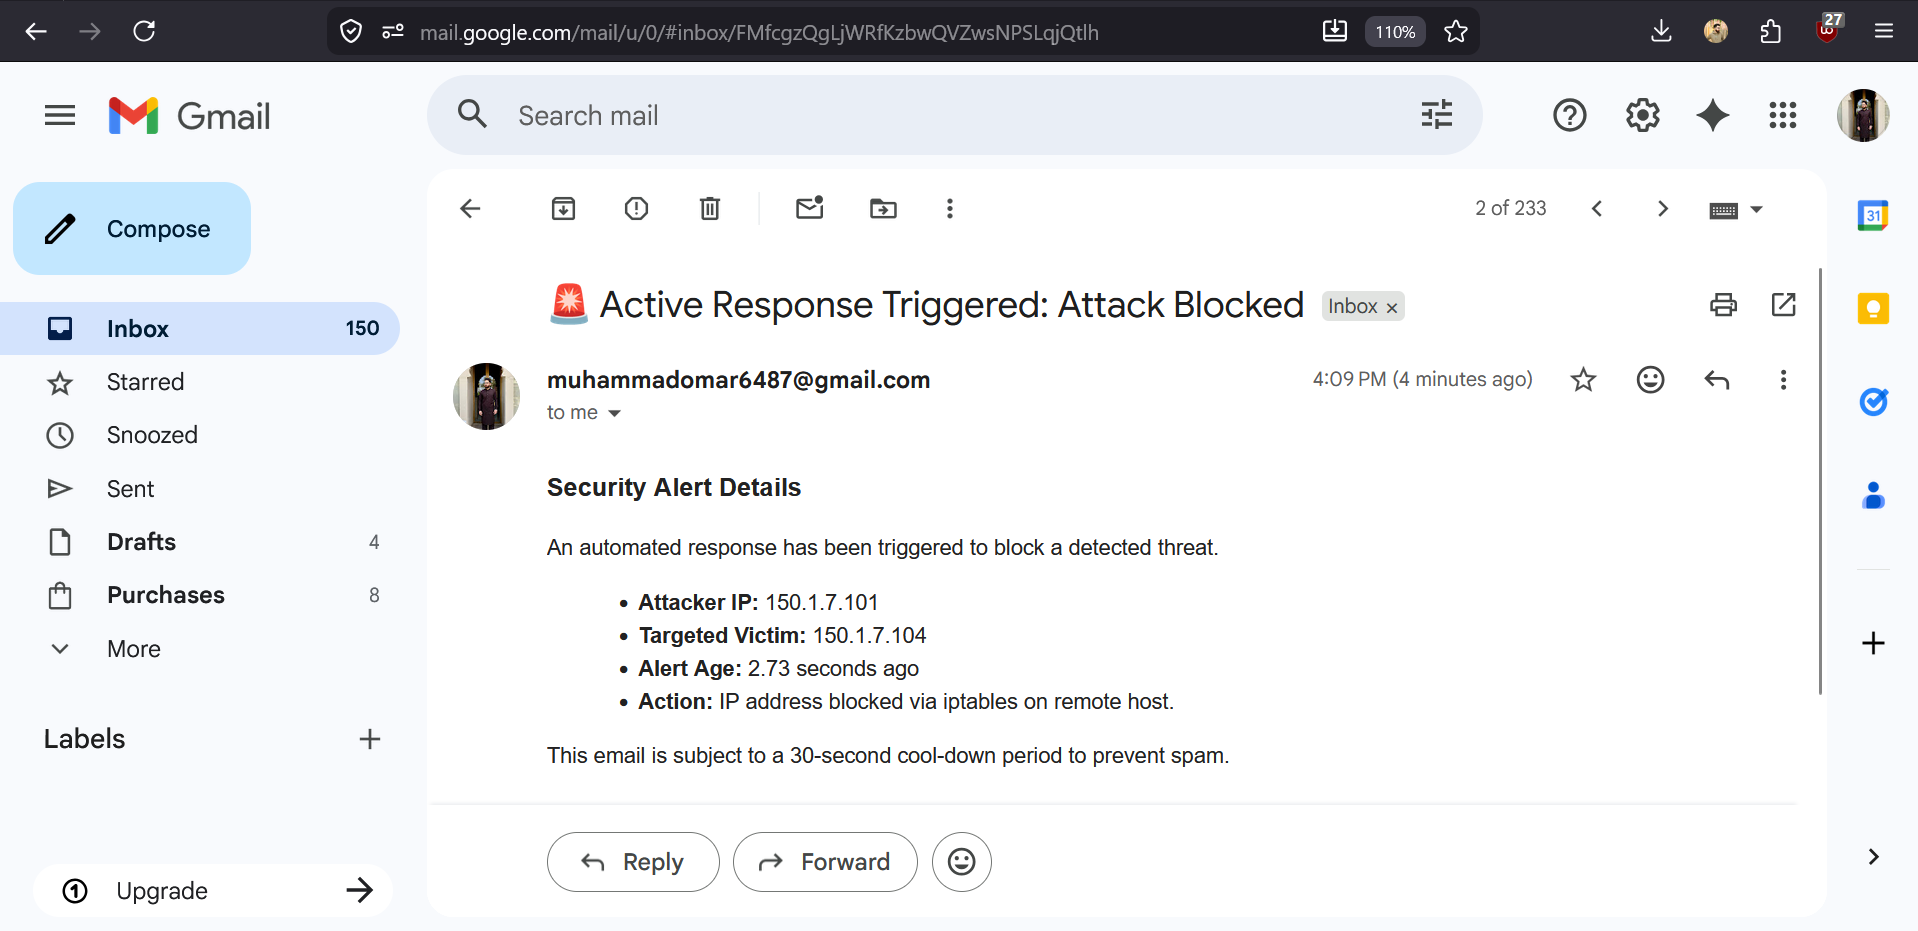Show details dropdown next to 'to me'
Viewport: 1918px width, 931px height.
point(614,413)
